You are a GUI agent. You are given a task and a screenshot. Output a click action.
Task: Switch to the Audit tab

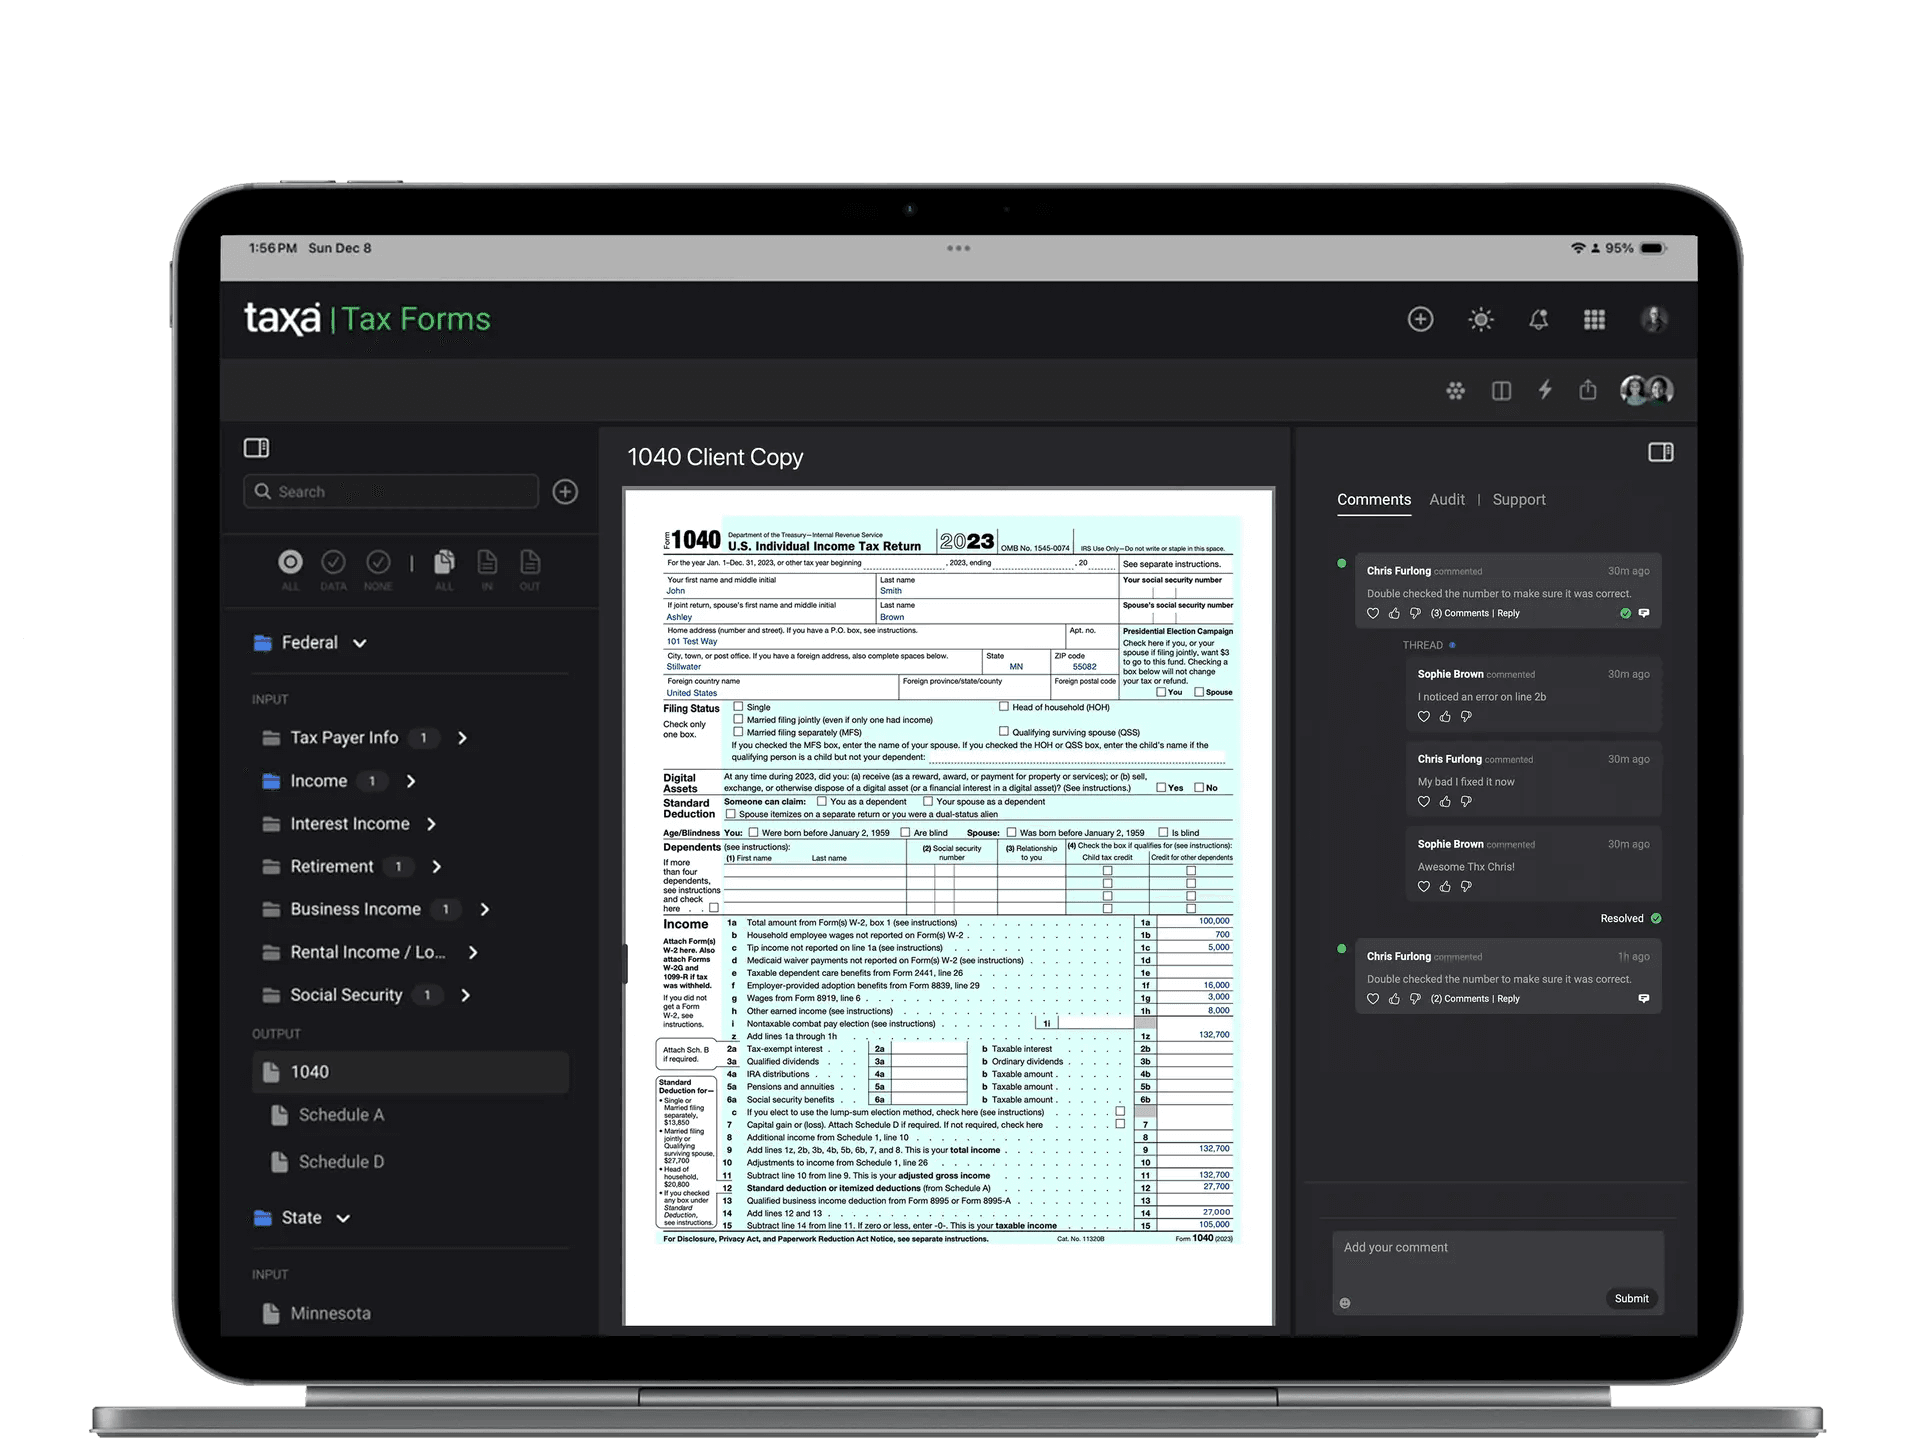pyautogui.click(x=1447, y=499)
